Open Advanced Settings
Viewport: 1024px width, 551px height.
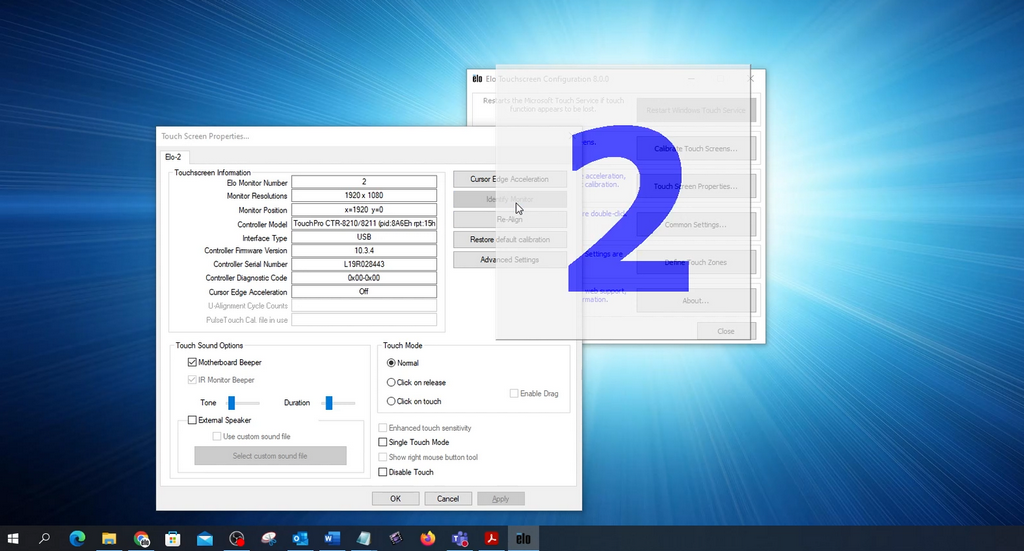509,260
